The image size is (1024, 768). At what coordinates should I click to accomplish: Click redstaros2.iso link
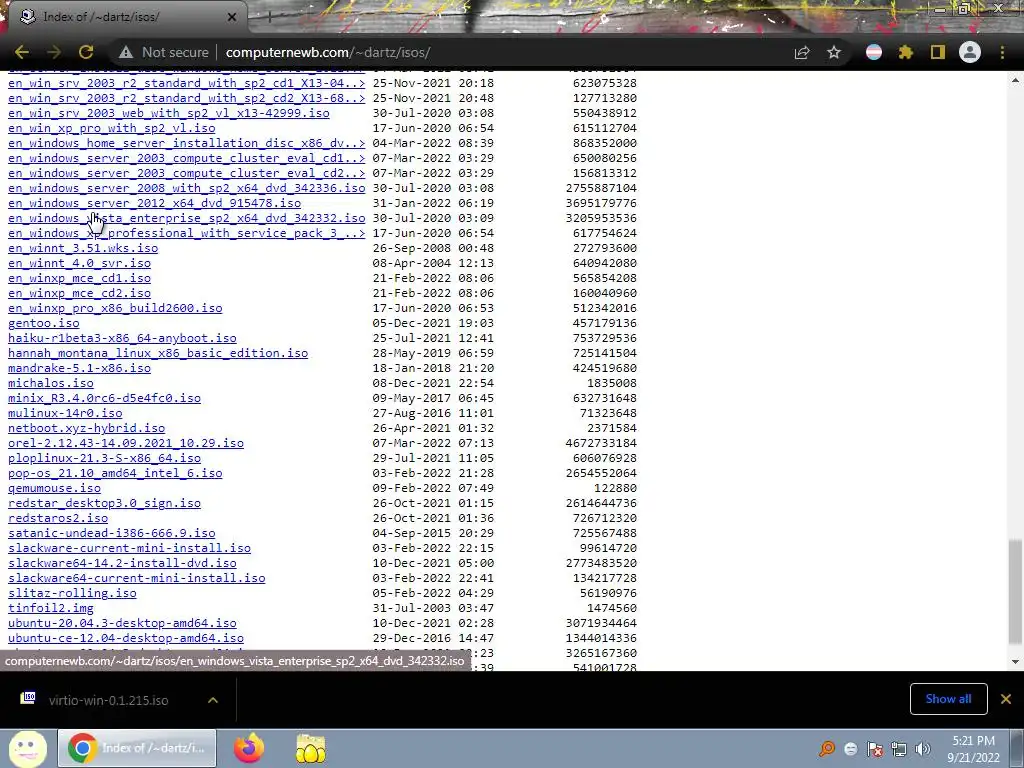pyautogui.click(x=58, y=519)
